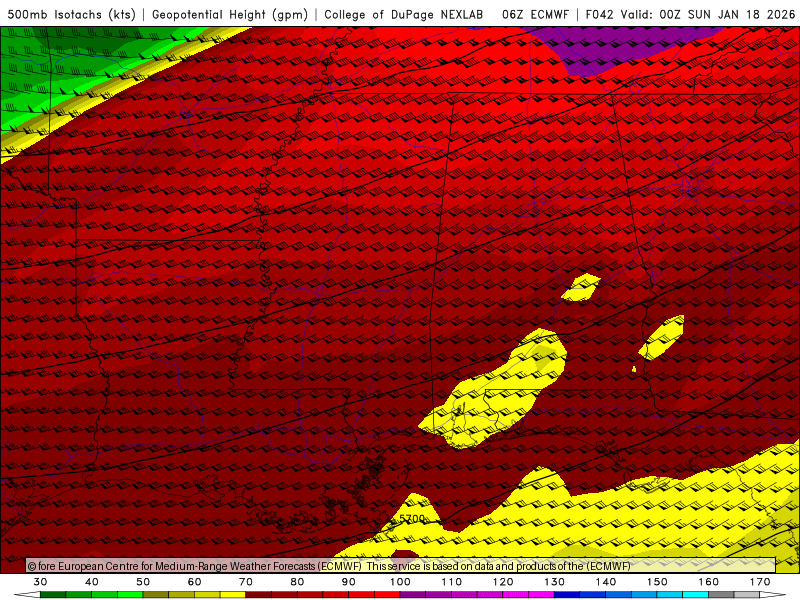Click the '160' label on the color scale

[x=708, y=582]
